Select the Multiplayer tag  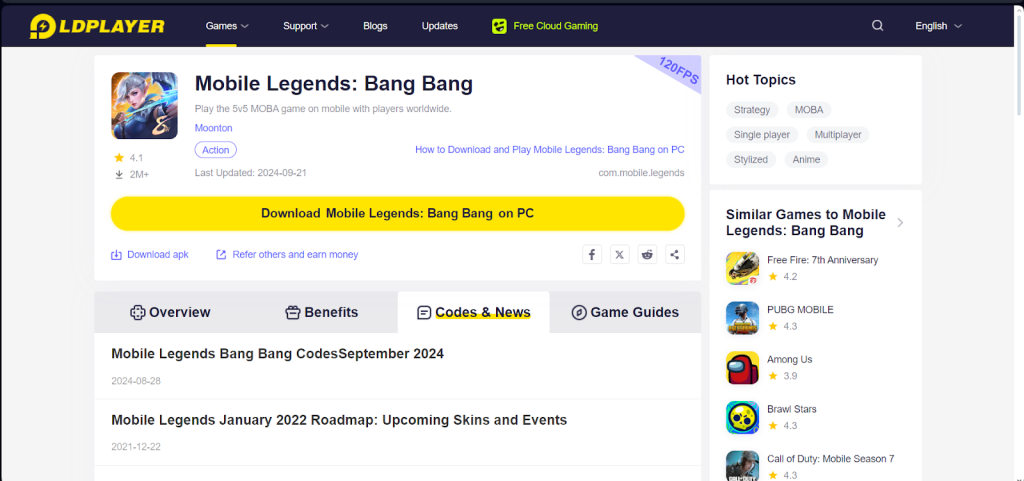coord(838,134)
